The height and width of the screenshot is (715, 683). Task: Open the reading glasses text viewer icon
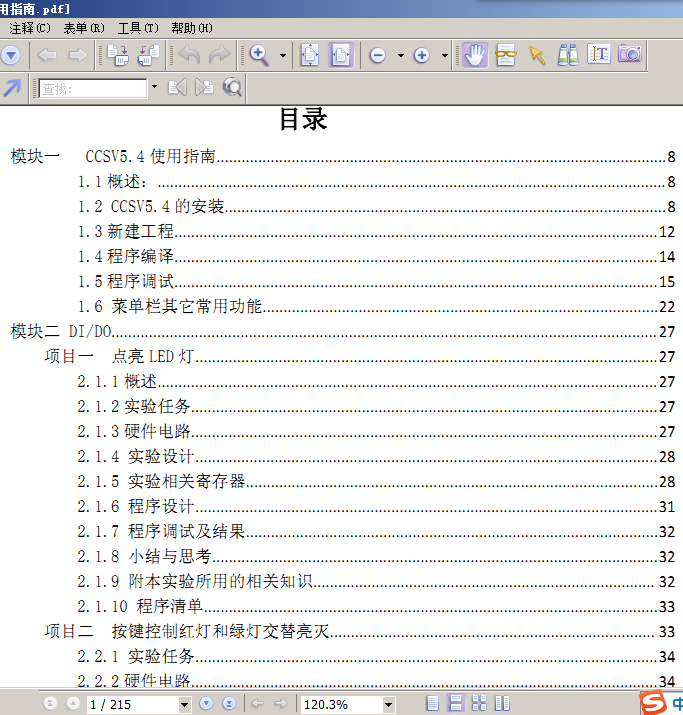pyautogui.click(x=506, y=56)
